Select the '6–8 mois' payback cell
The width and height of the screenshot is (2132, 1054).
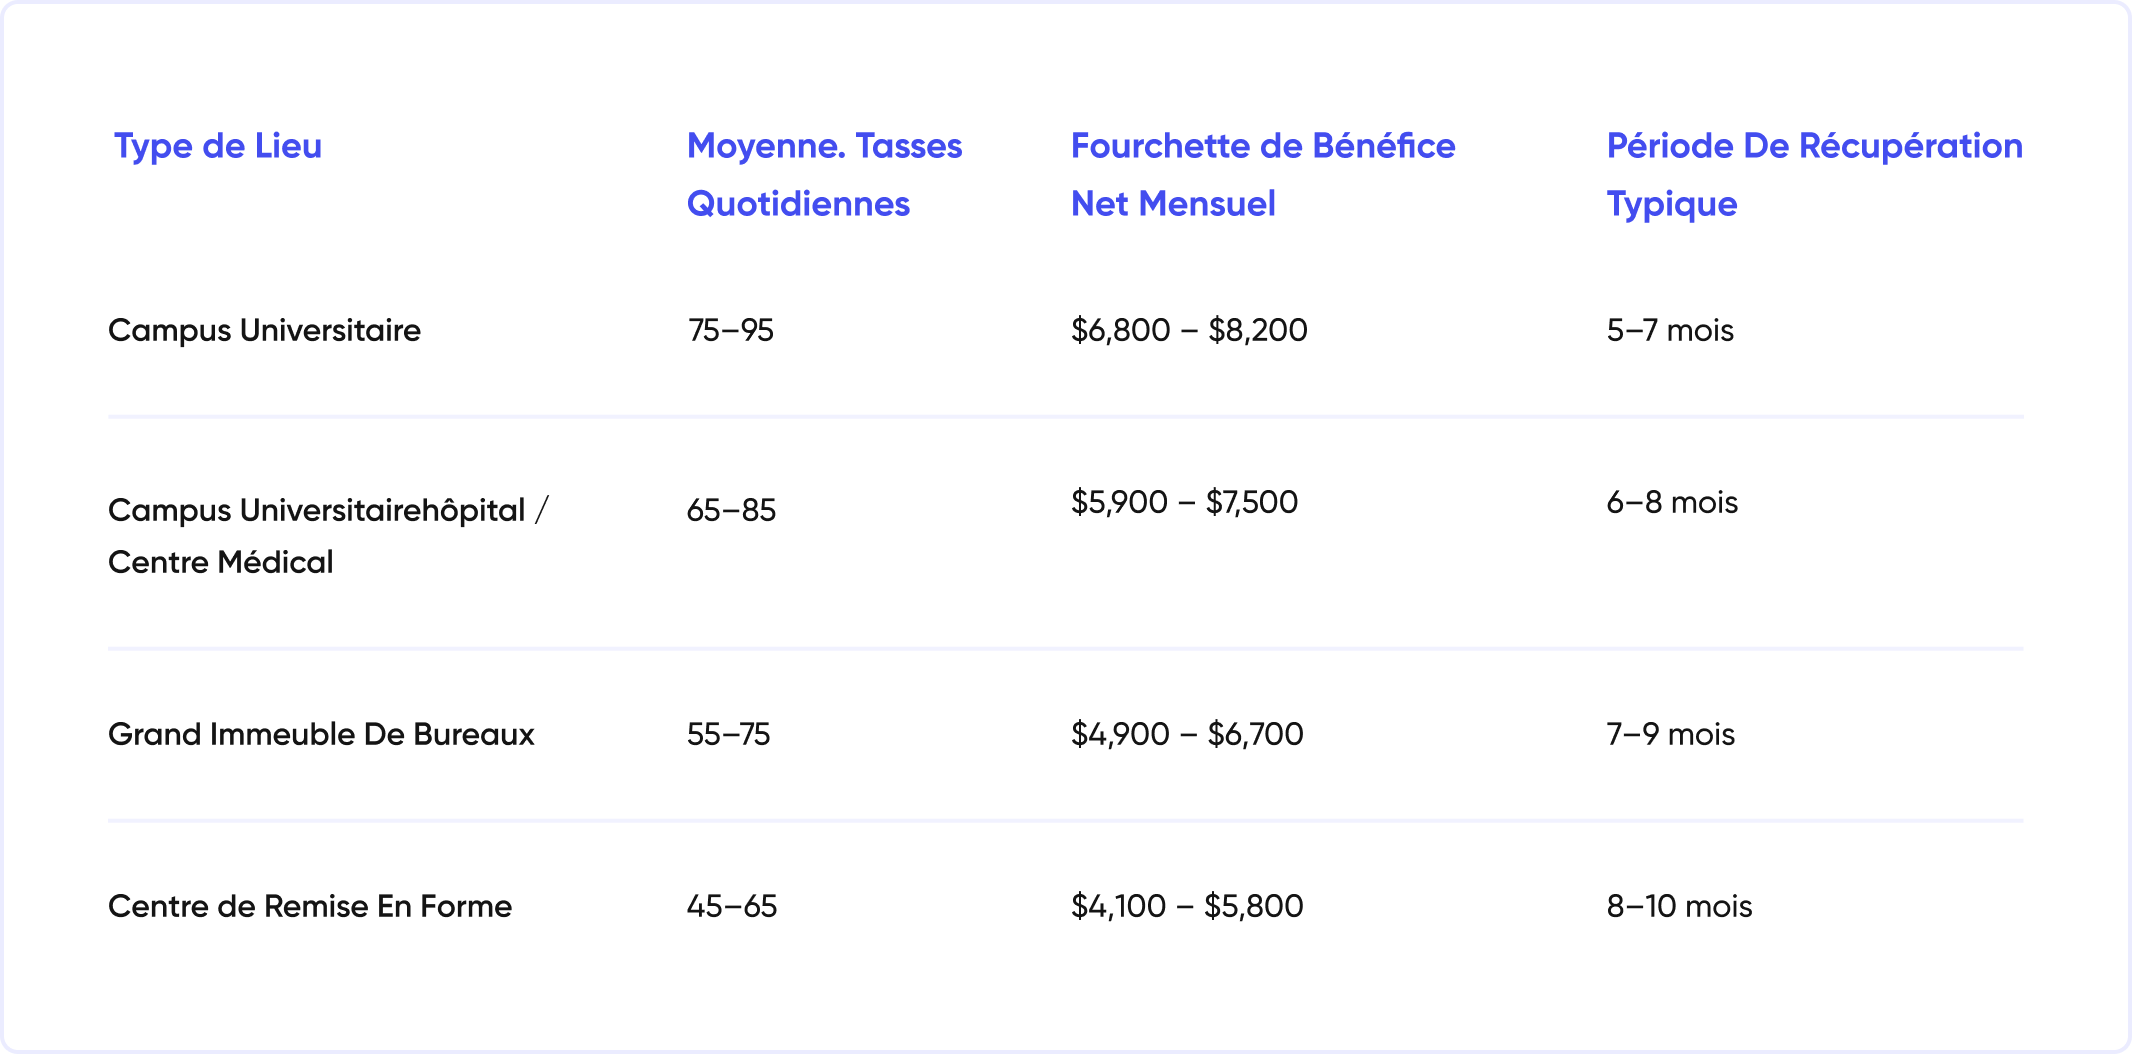1672,502
